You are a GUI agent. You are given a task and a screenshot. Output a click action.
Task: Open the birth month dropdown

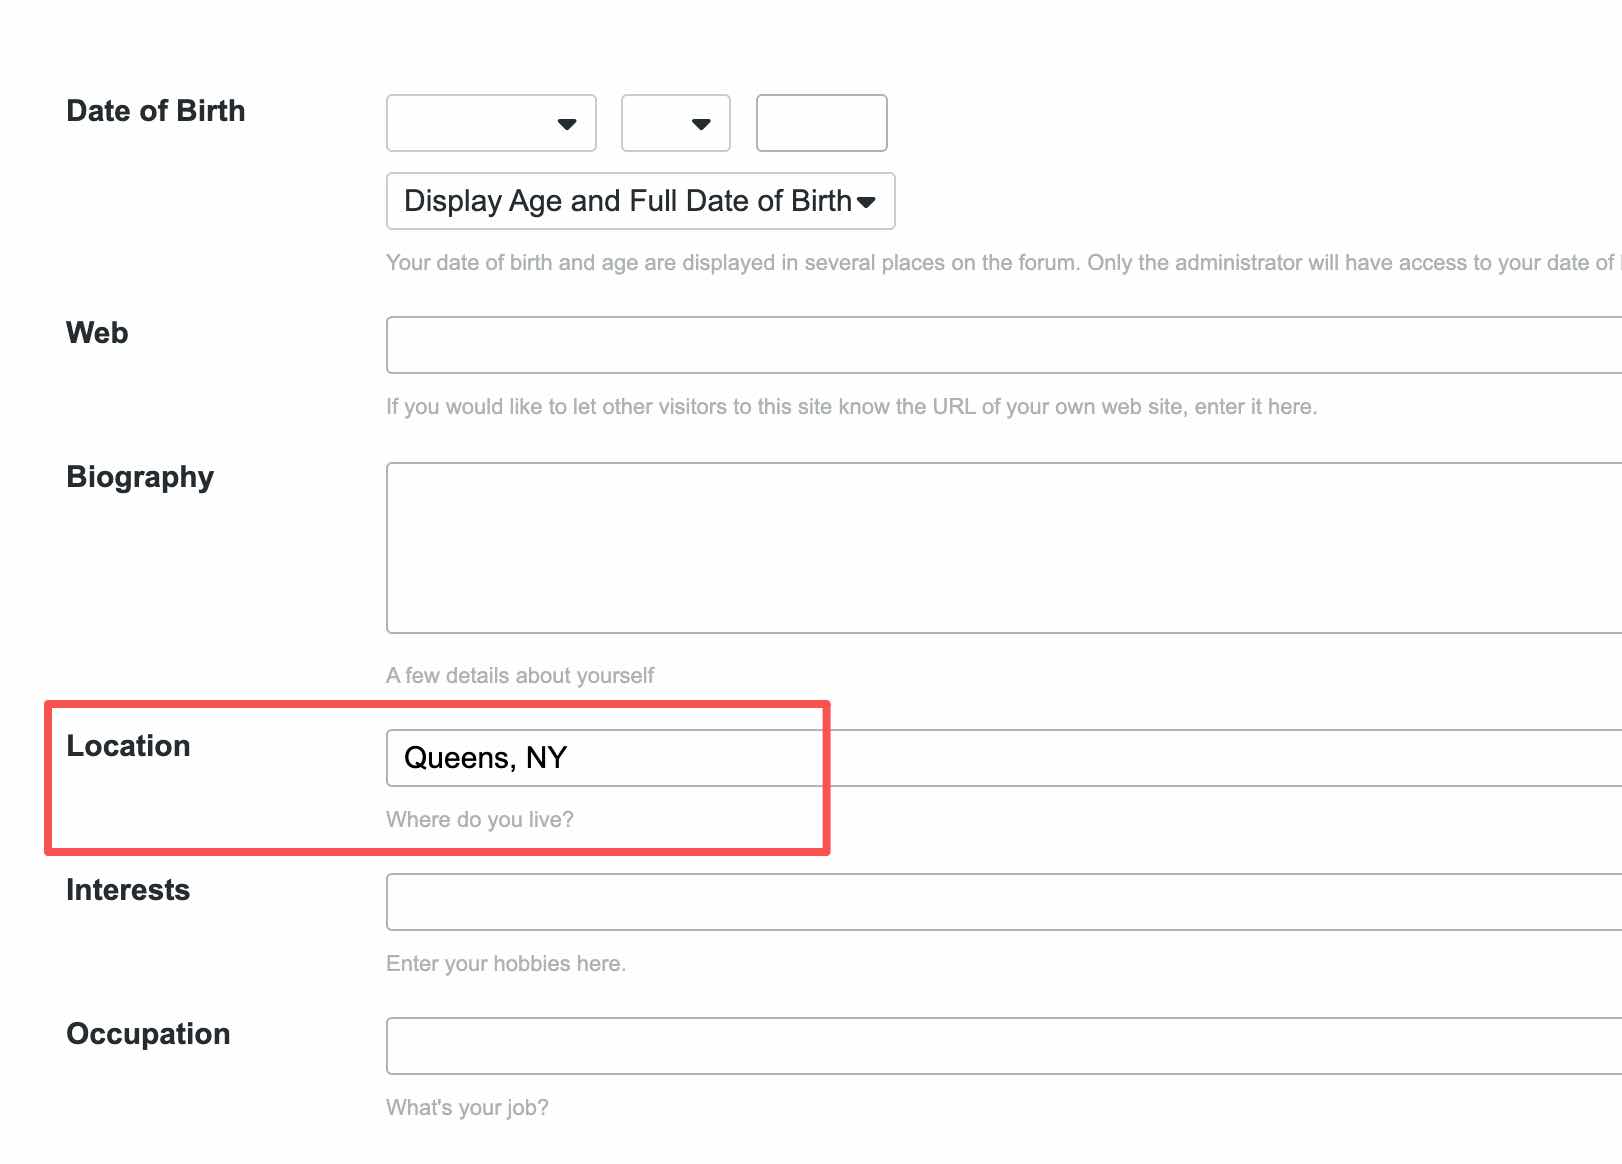pos(491,123)
